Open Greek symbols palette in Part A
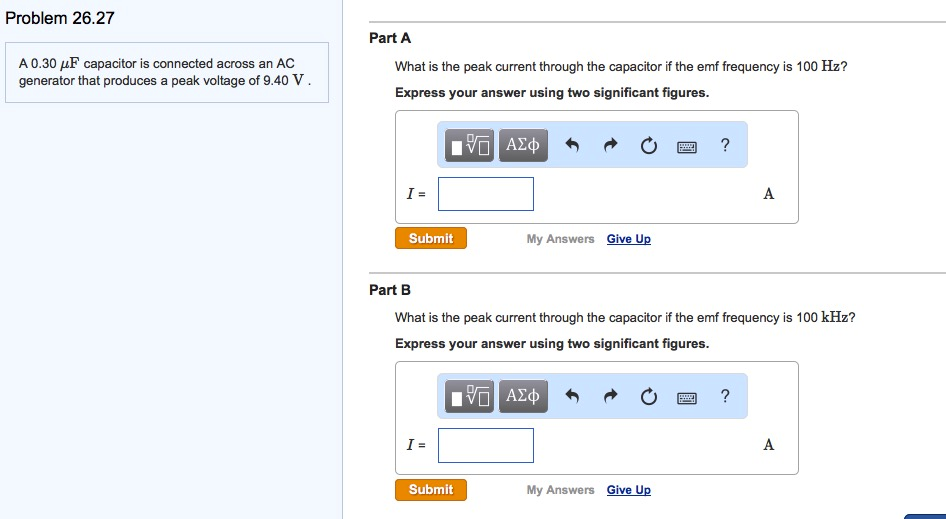This screenshot has width=946, height=519. click(523, 146)
